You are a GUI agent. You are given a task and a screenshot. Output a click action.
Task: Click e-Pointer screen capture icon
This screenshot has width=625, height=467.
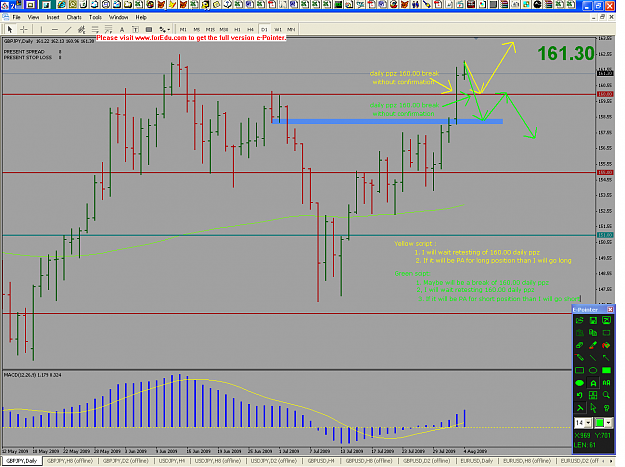click(x=606, y=320)
